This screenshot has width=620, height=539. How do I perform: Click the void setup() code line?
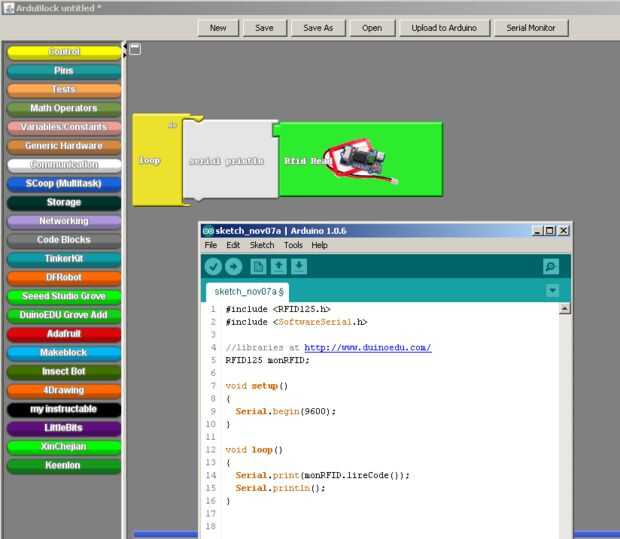coord(257,386)
